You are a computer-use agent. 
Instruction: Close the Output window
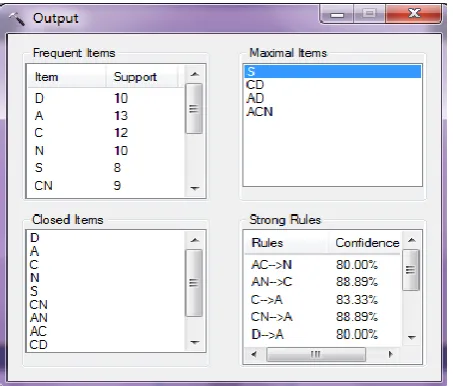coord(414,14)
